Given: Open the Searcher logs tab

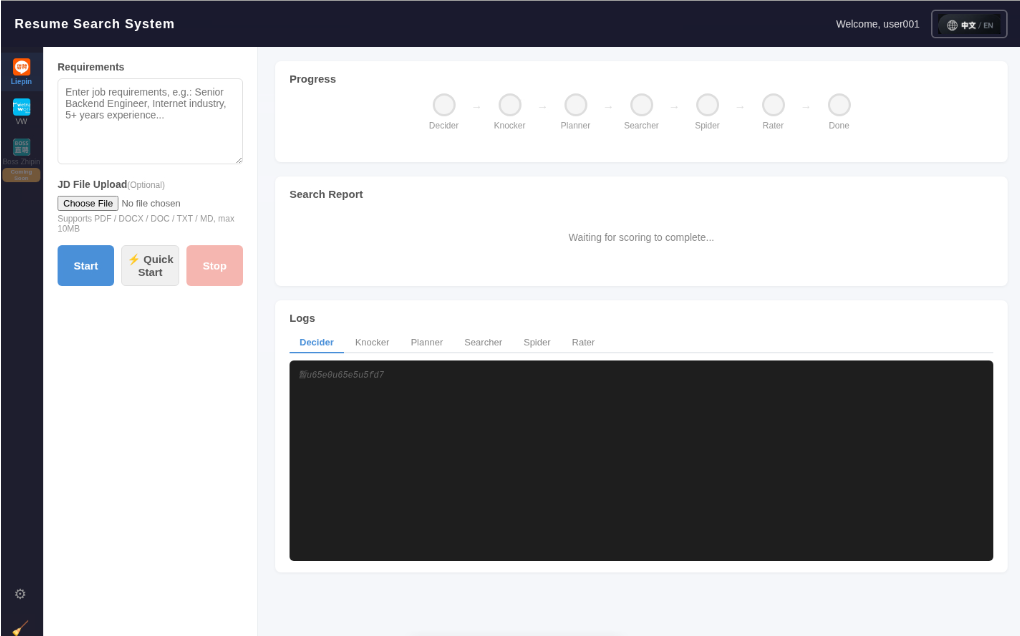Looking at the screenshot, I should click(483, 342).
